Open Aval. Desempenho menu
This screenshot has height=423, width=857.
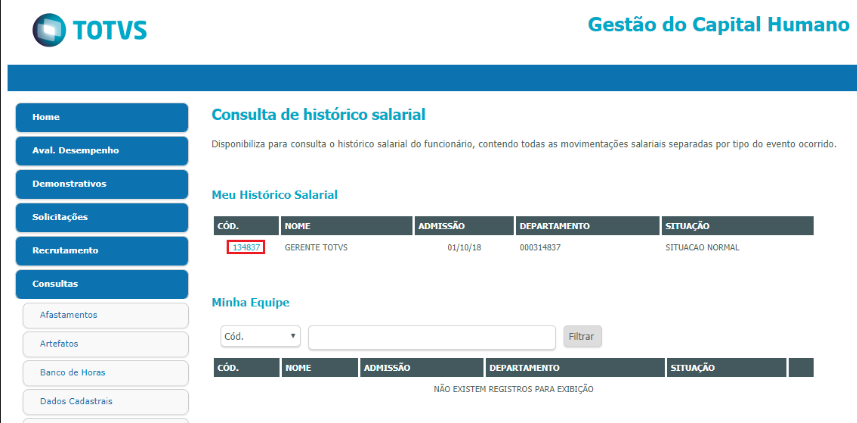coord(102,151)
